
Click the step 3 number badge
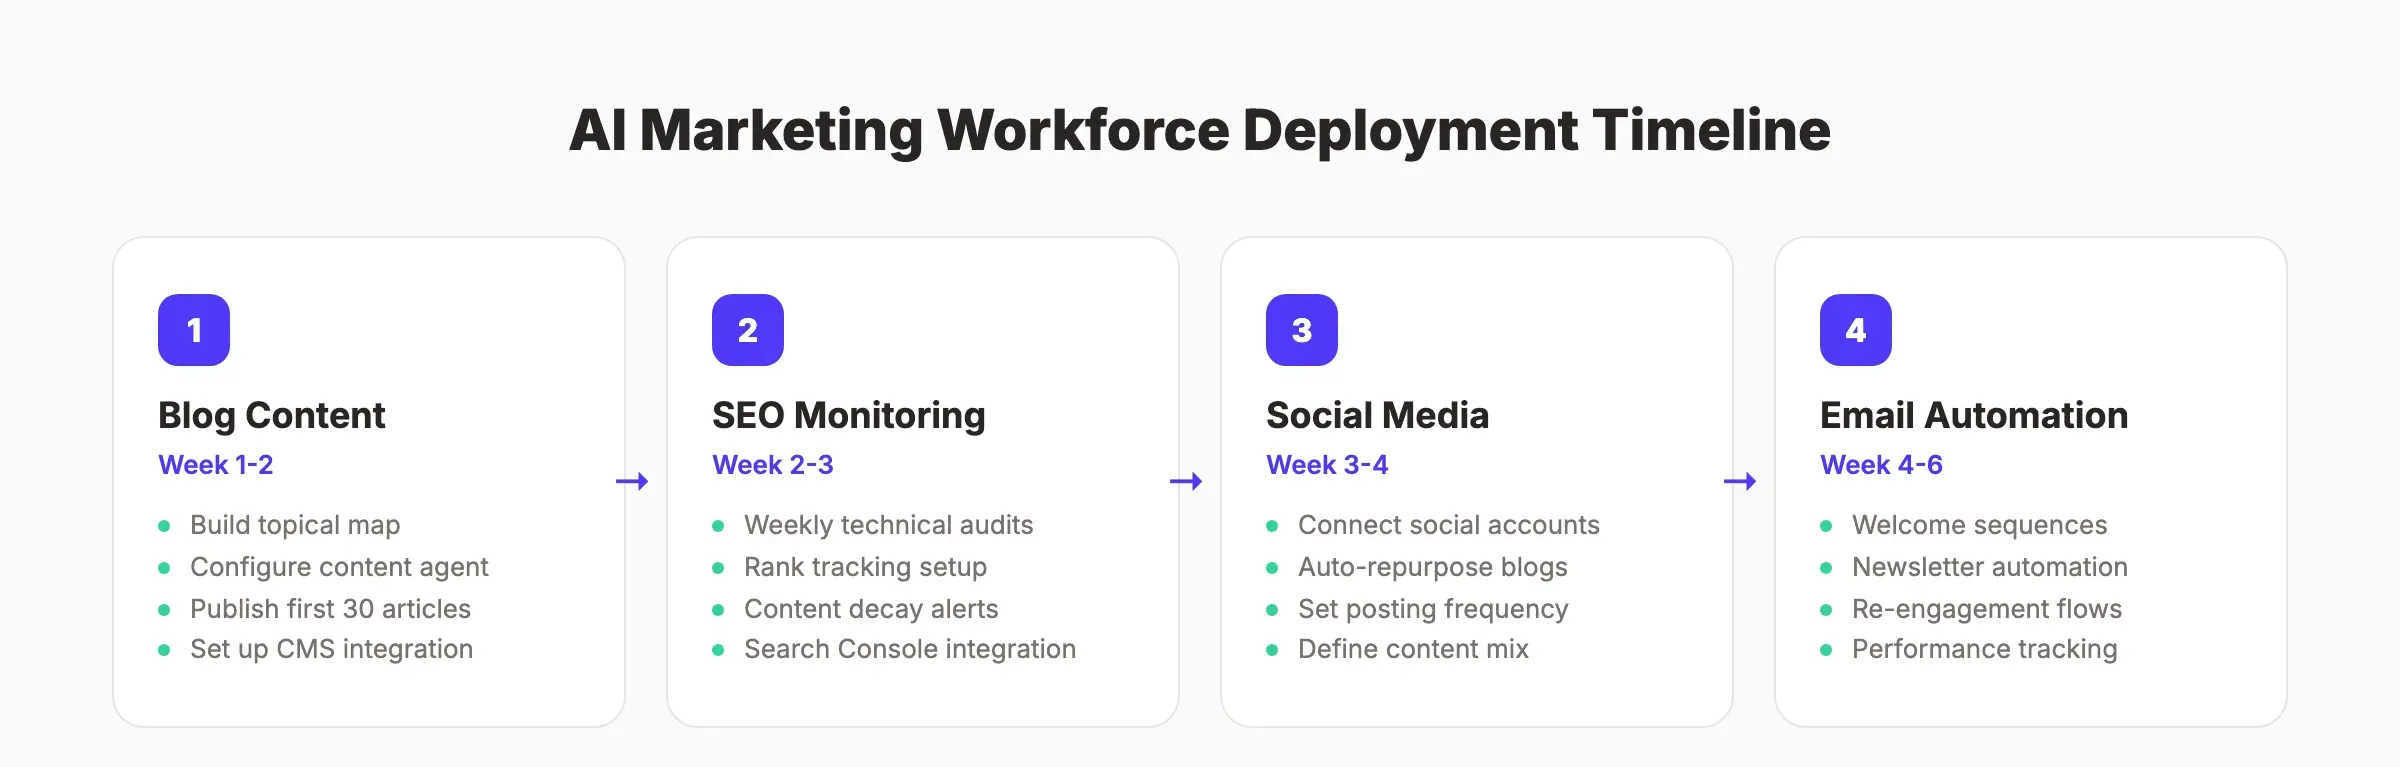[x=1302, y=330]
